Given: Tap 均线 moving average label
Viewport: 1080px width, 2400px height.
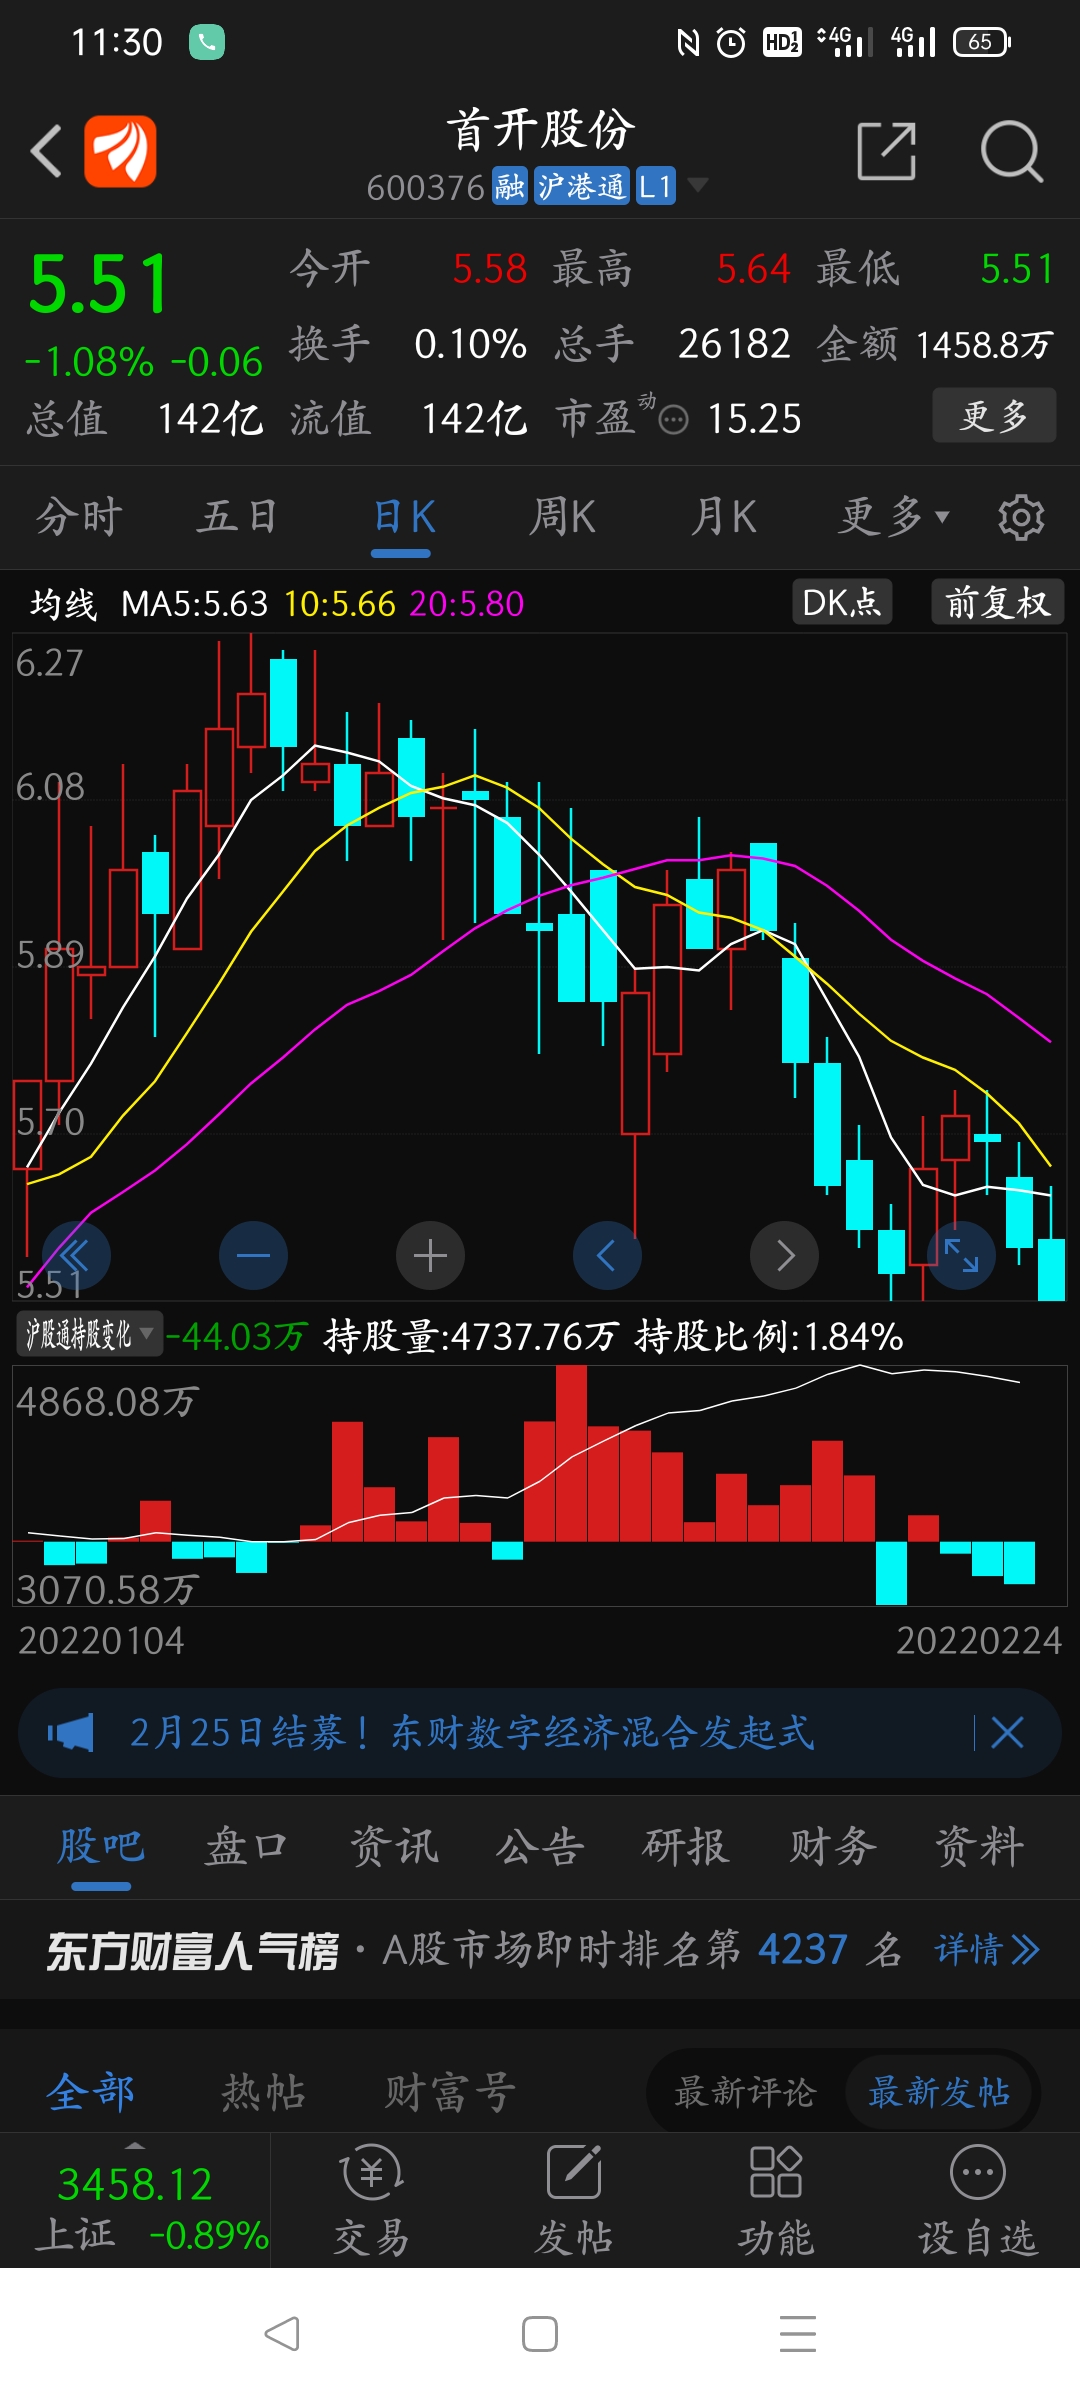Looking at the screenshot, I should [63, 604].
